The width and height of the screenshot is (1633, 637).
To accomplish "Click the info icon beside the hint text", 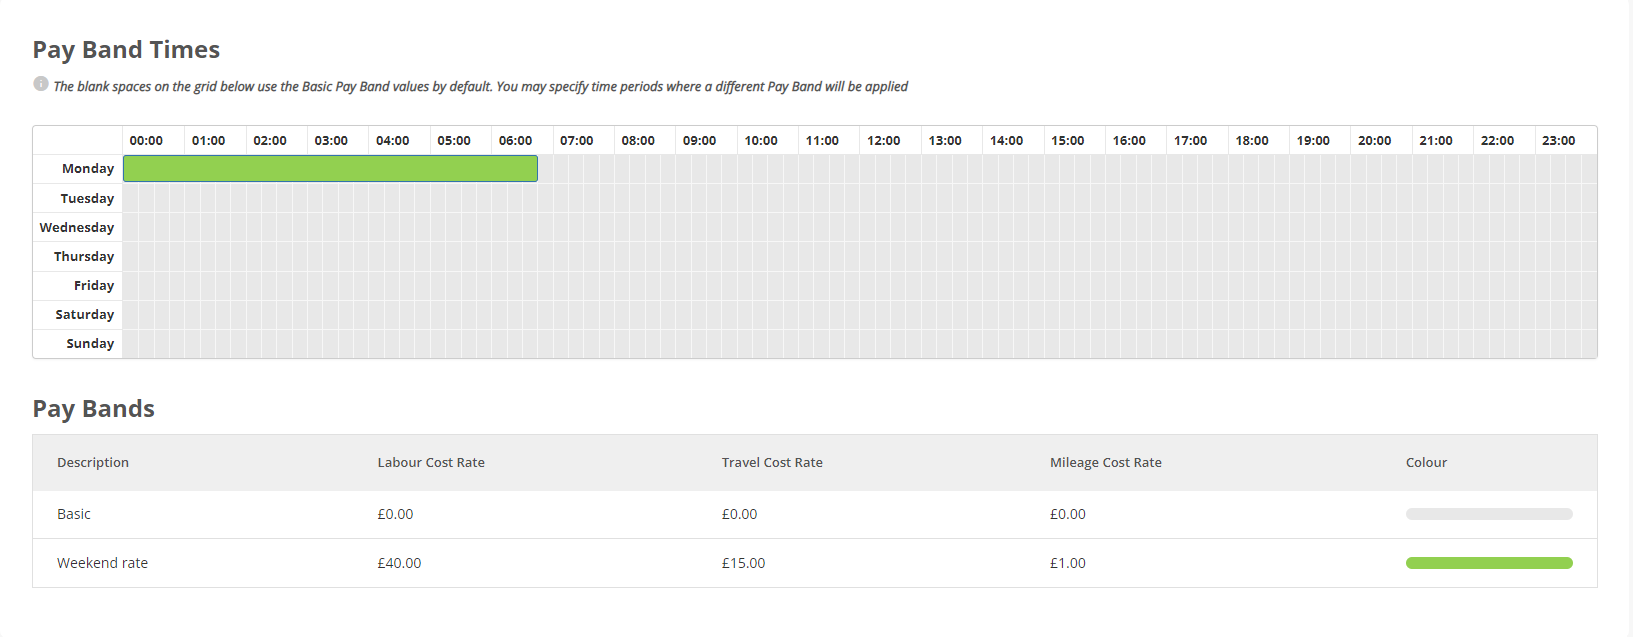I will (x=41, y=84).
